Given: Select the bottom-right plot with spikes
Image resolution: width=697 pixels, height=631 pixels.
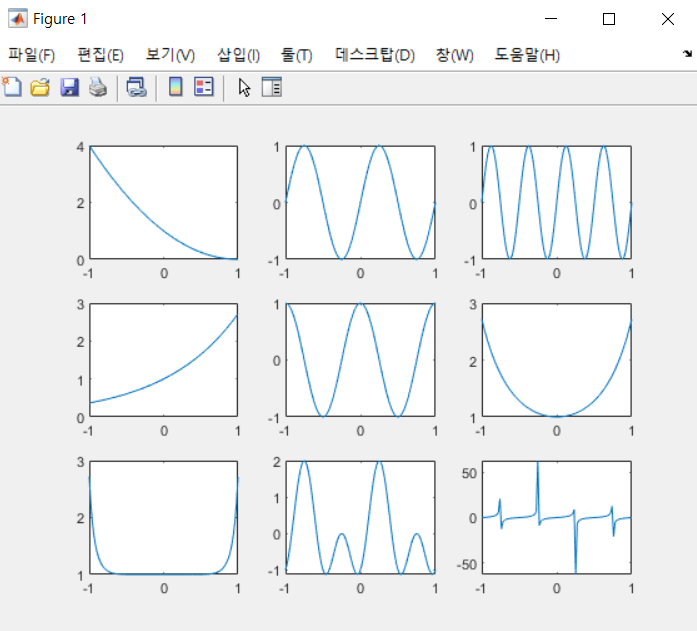Looking at the screenshot, I should tap(557, 518).
